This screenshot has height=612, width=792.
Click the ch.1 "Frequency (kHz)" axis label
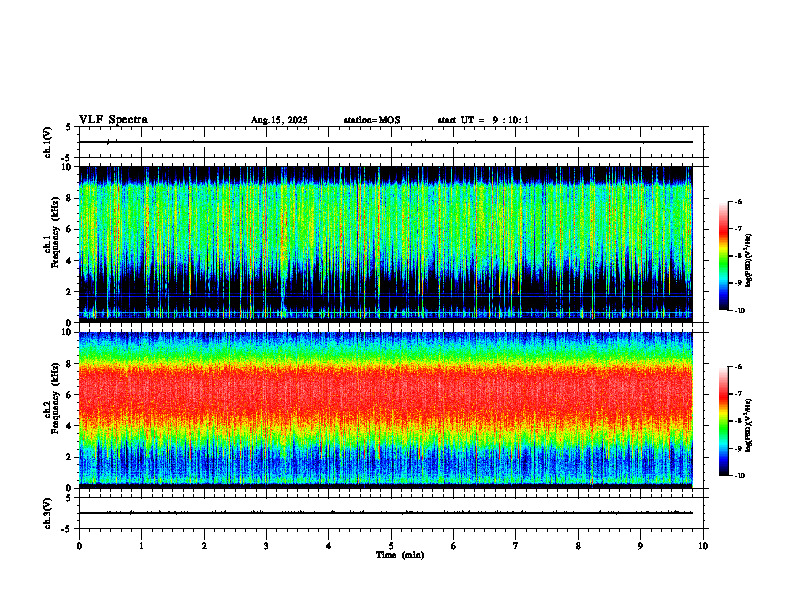click(x=58, y=233)
